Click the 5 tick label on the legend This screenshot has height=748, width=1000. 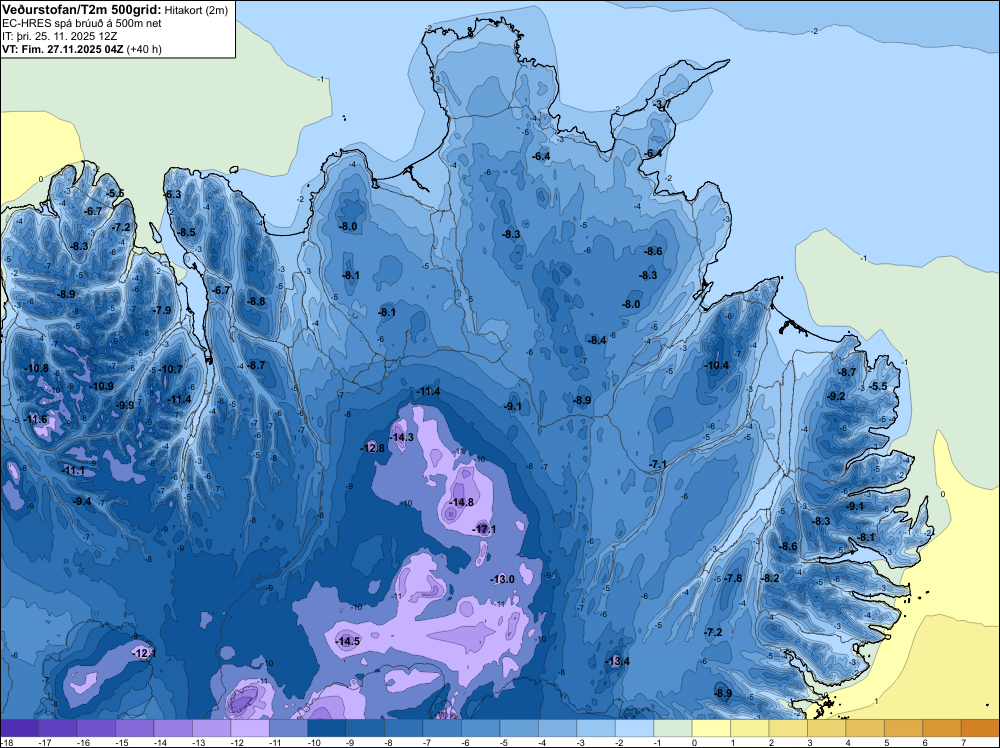pos(887,742)
